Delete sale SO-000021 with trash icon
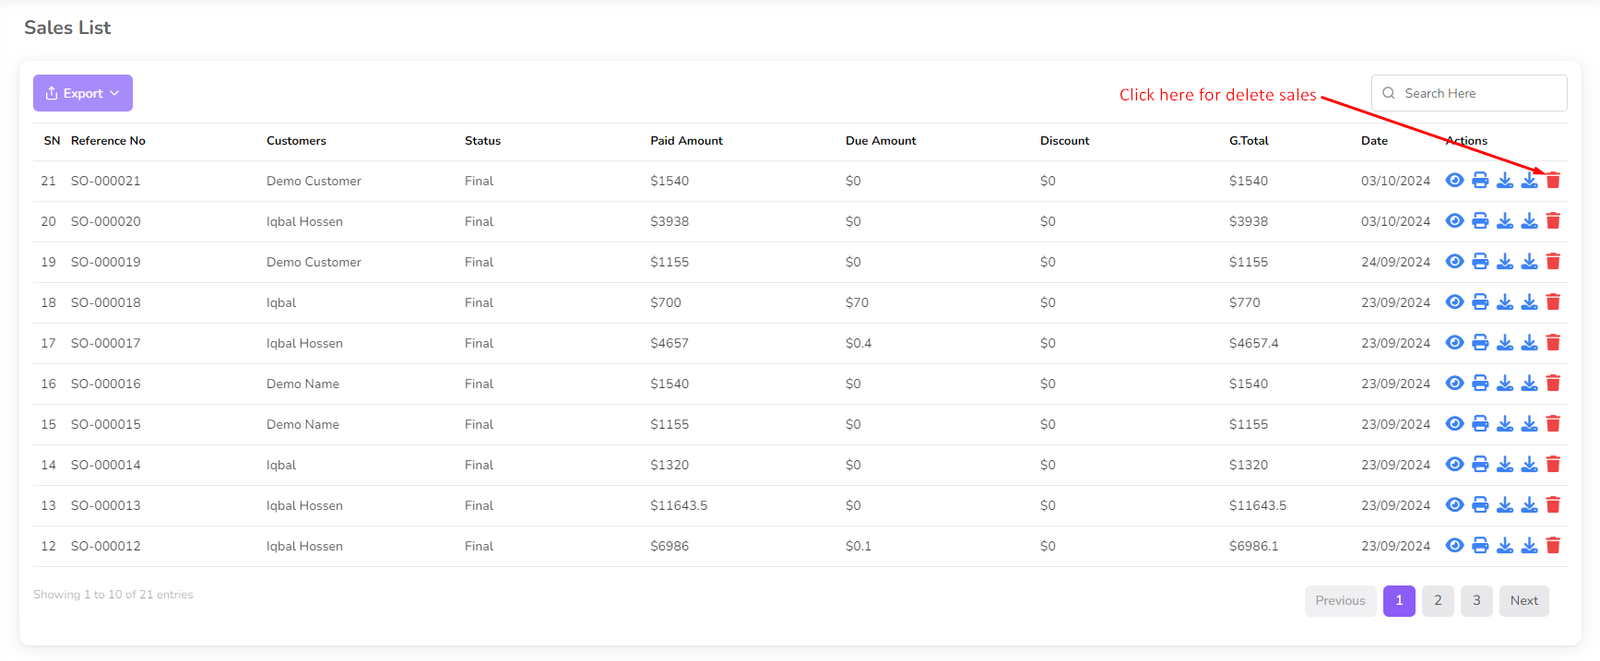 1553,181
